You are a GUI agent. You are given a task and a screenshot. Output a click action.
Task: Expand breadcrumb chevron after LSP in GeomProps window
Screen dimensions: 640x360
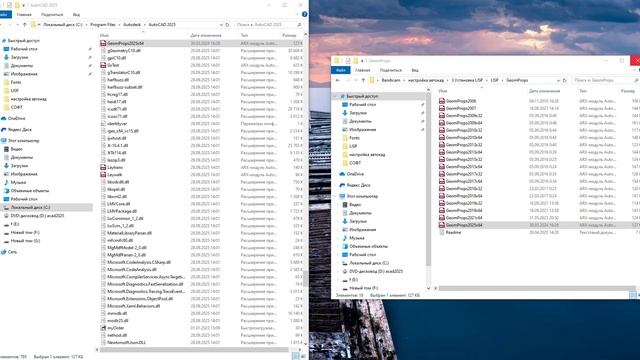coord(502,80)
